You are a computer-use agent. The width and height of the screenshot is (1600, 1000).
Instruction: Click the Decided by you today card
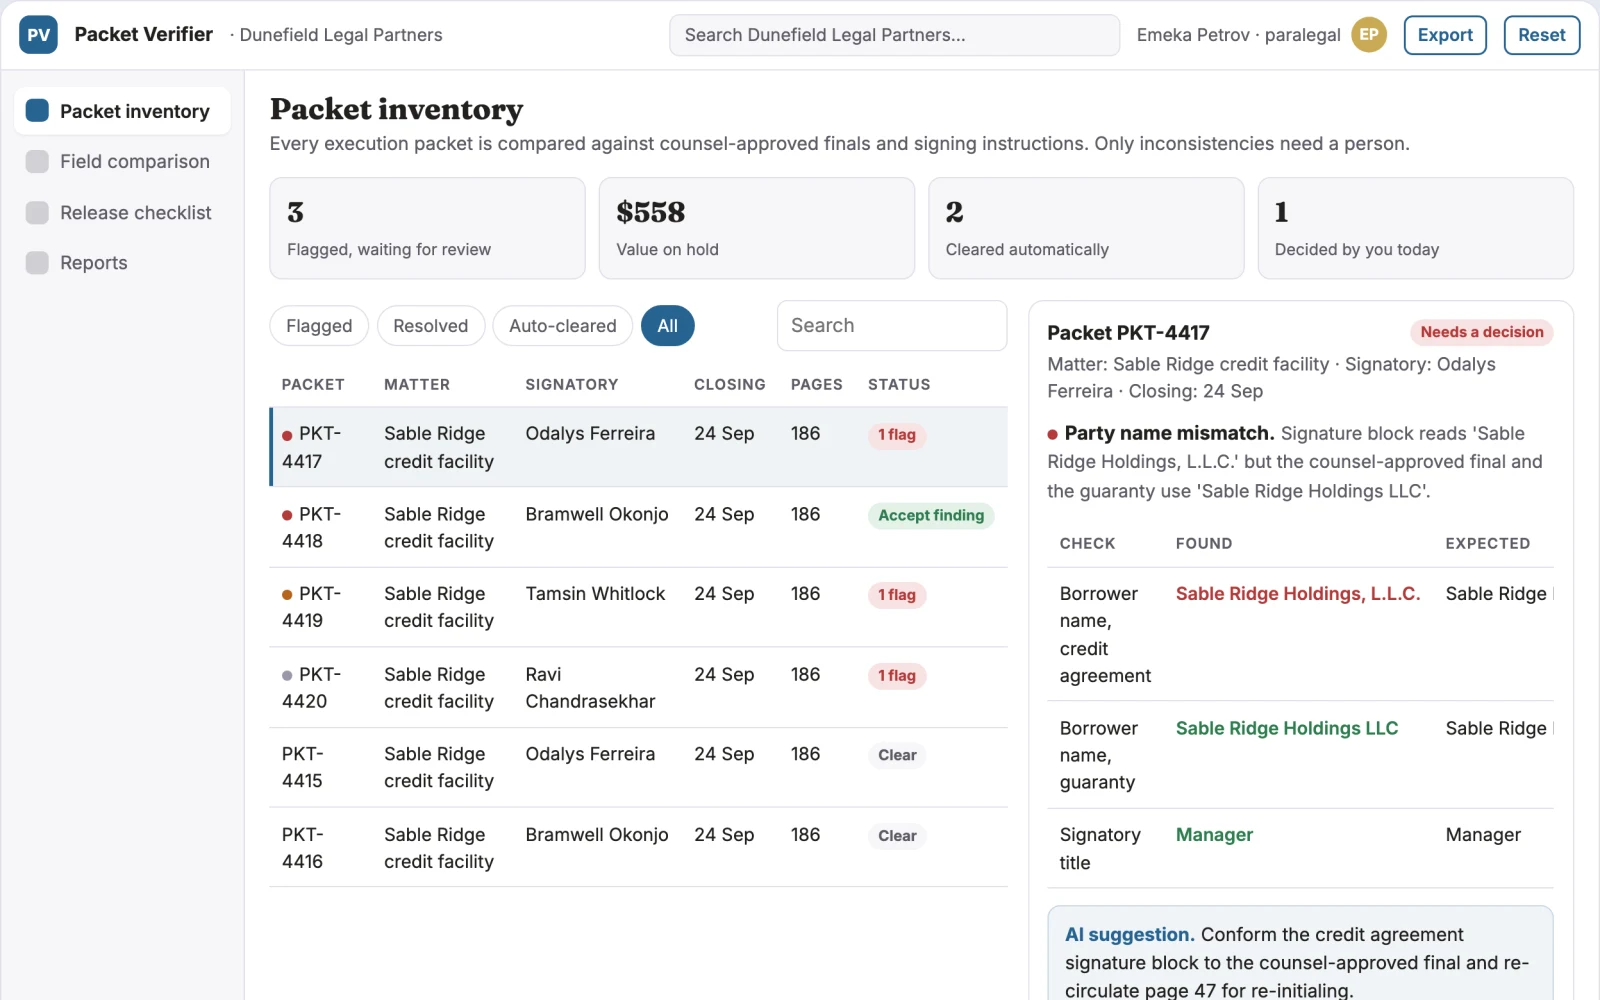[x=1415, y=228]
